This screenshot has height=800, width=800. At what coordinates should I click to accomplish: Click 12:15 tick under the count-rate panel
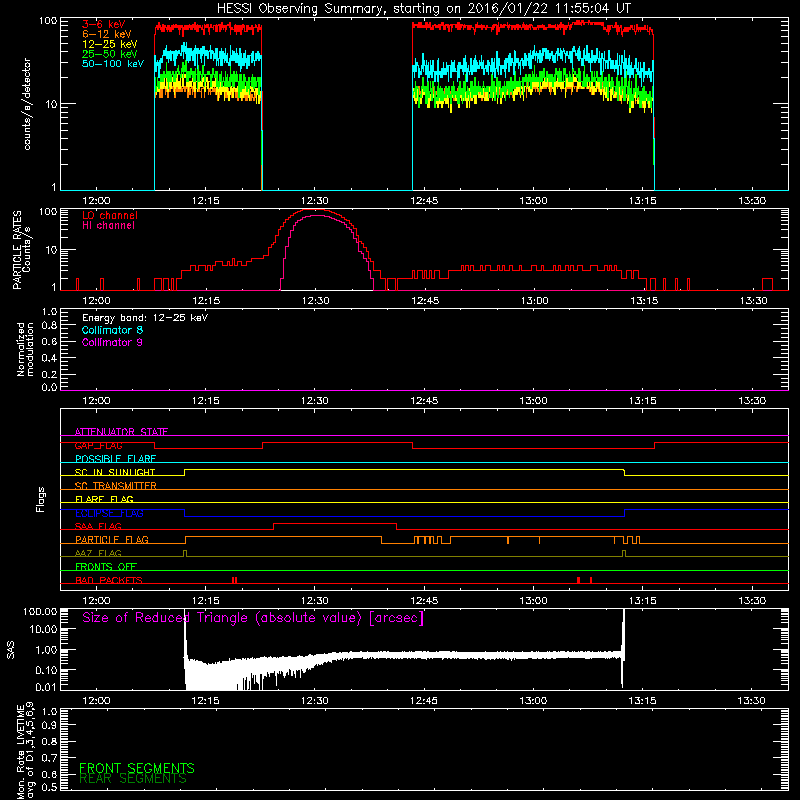click(x=206, y=201)
